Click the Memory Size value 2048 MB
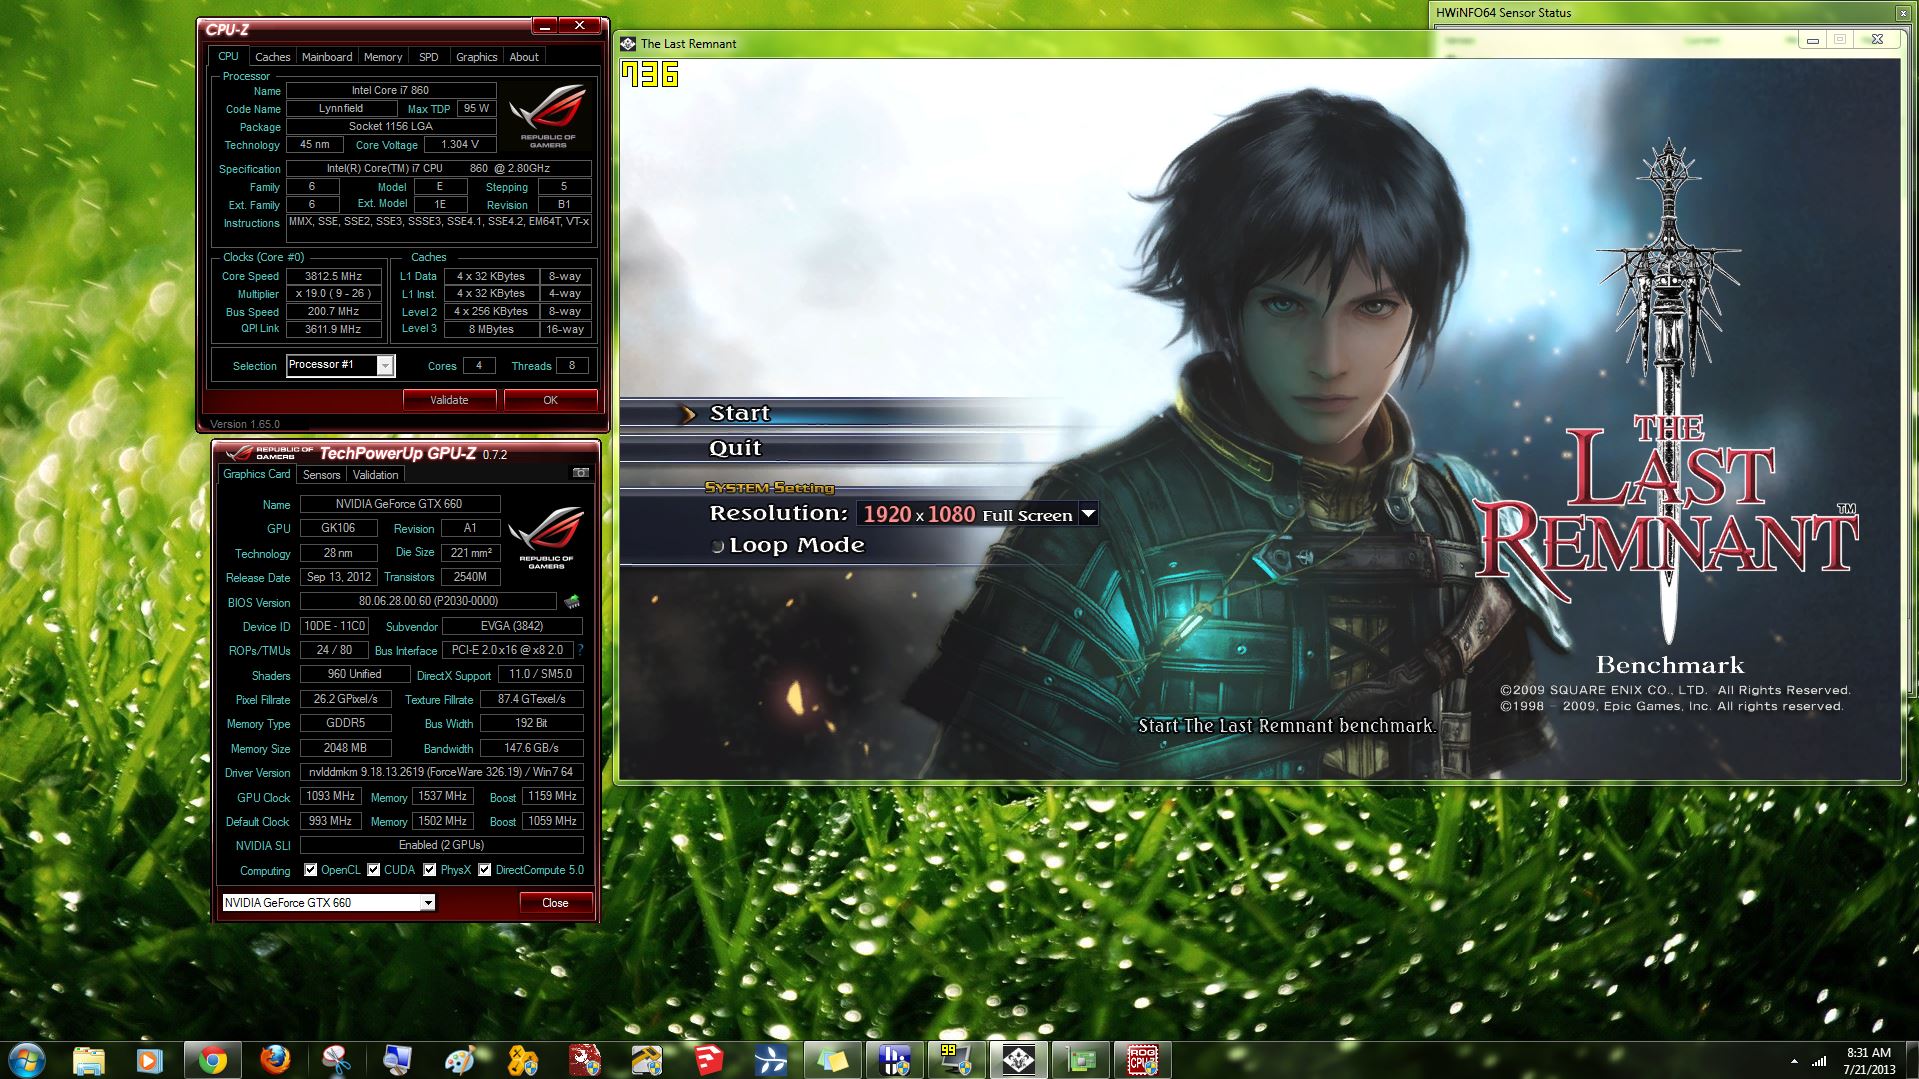The height and width of the screenshot is (1079, 1919). point(345,748)
